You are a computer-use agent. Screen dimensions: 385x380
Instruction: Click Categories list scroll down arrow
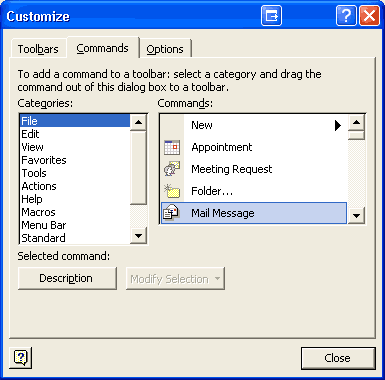tap(138, 236)
